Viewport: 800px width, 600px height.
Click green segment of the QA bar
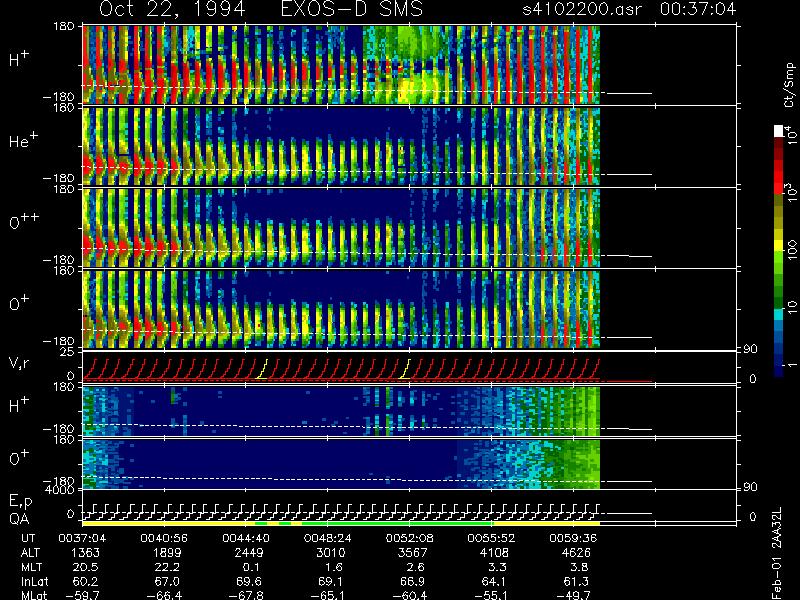pyautogui.click(x=397, y=523)
